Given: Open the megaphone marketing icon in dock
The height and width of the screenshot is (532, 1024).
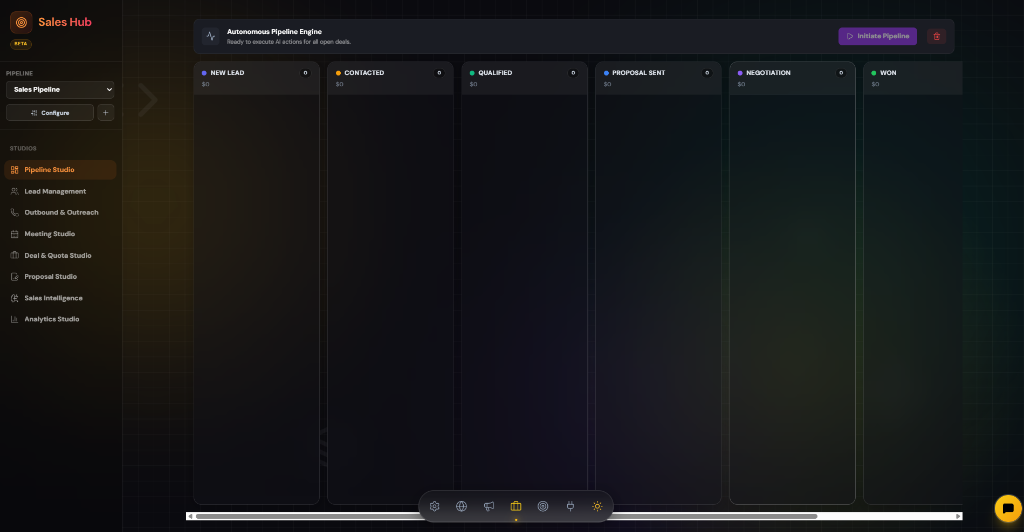Looking at the screenshot, I should point(488,507).
